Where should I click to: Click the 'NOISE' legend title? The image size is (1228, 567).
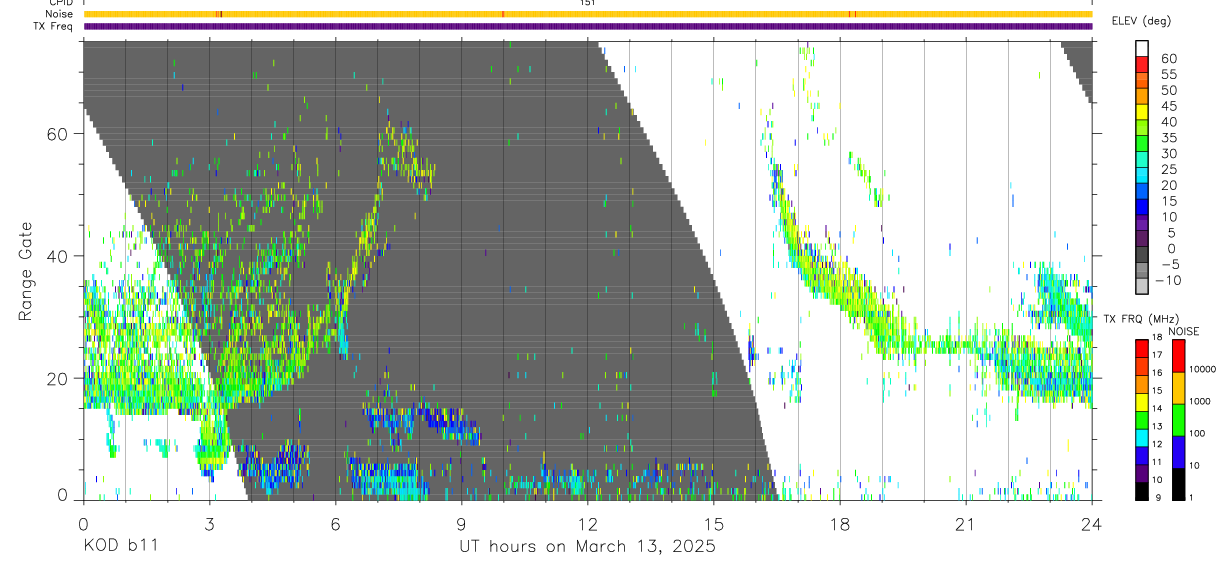(x=1184, y=331)
